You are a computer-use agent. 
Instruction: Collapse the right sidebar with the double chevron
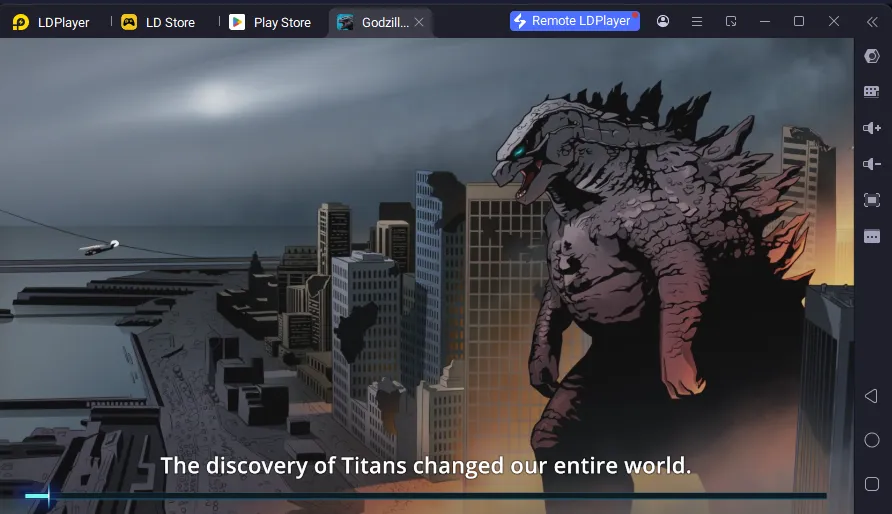click(872, 21)
